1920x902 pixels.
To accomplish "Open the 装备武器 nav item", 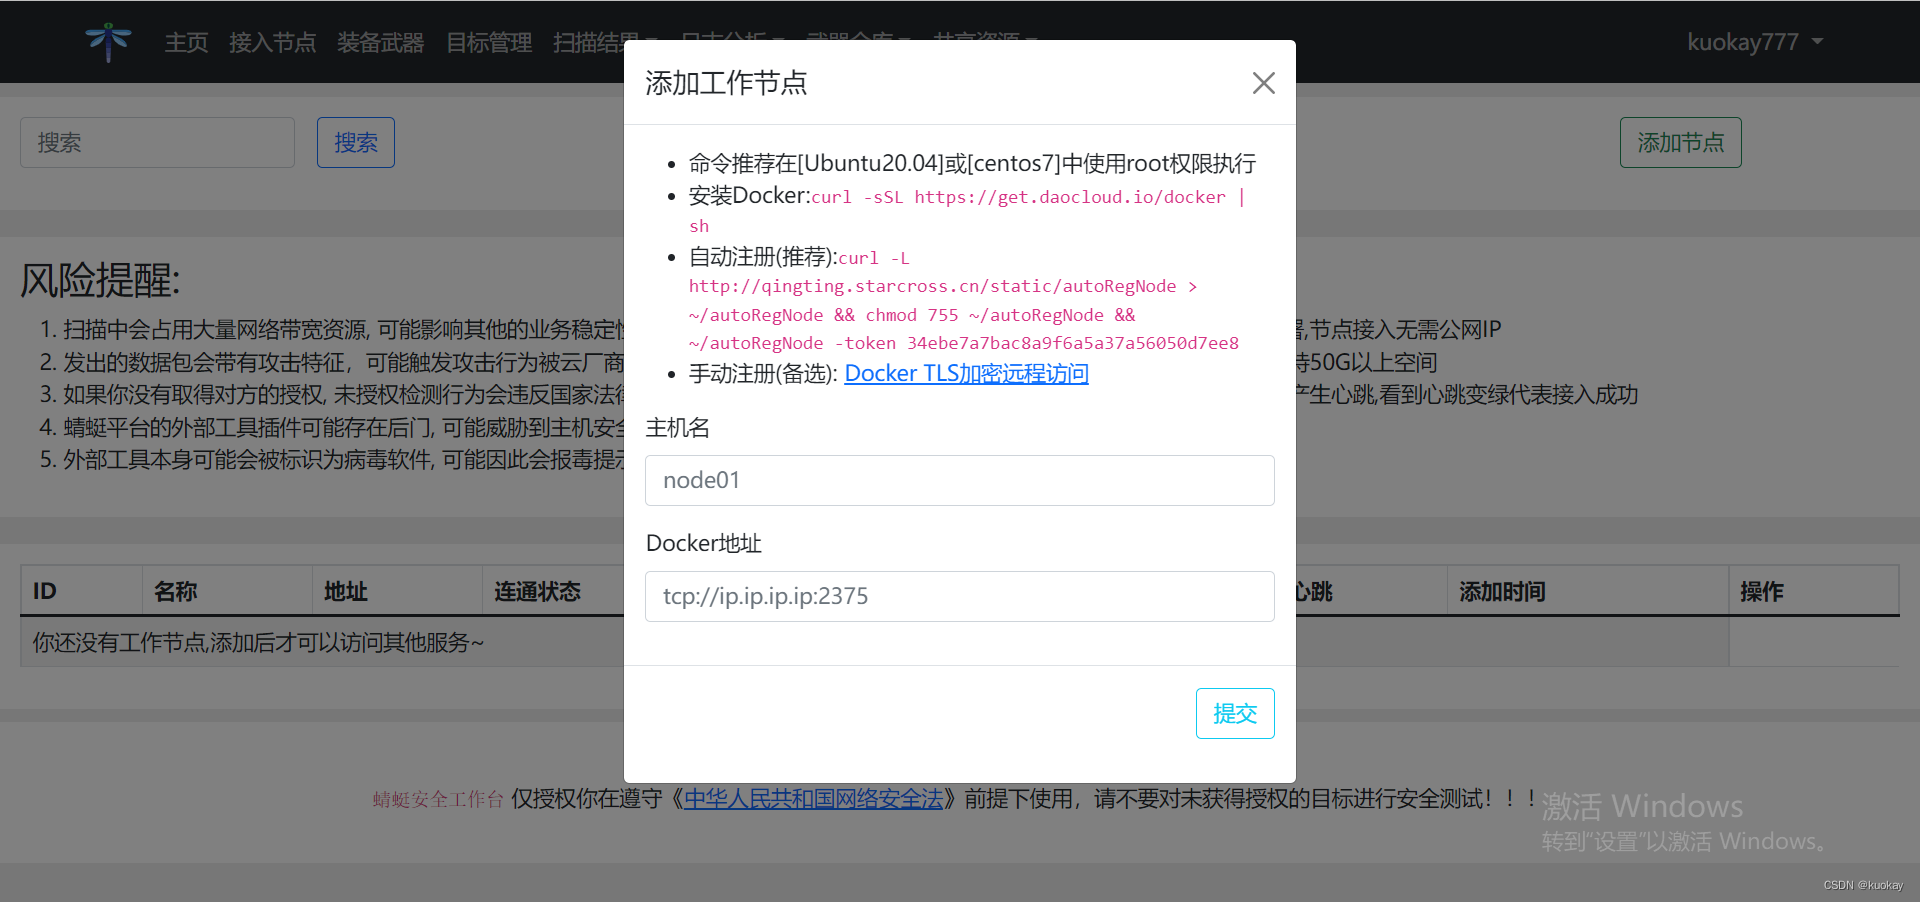I will click(380, 42).
